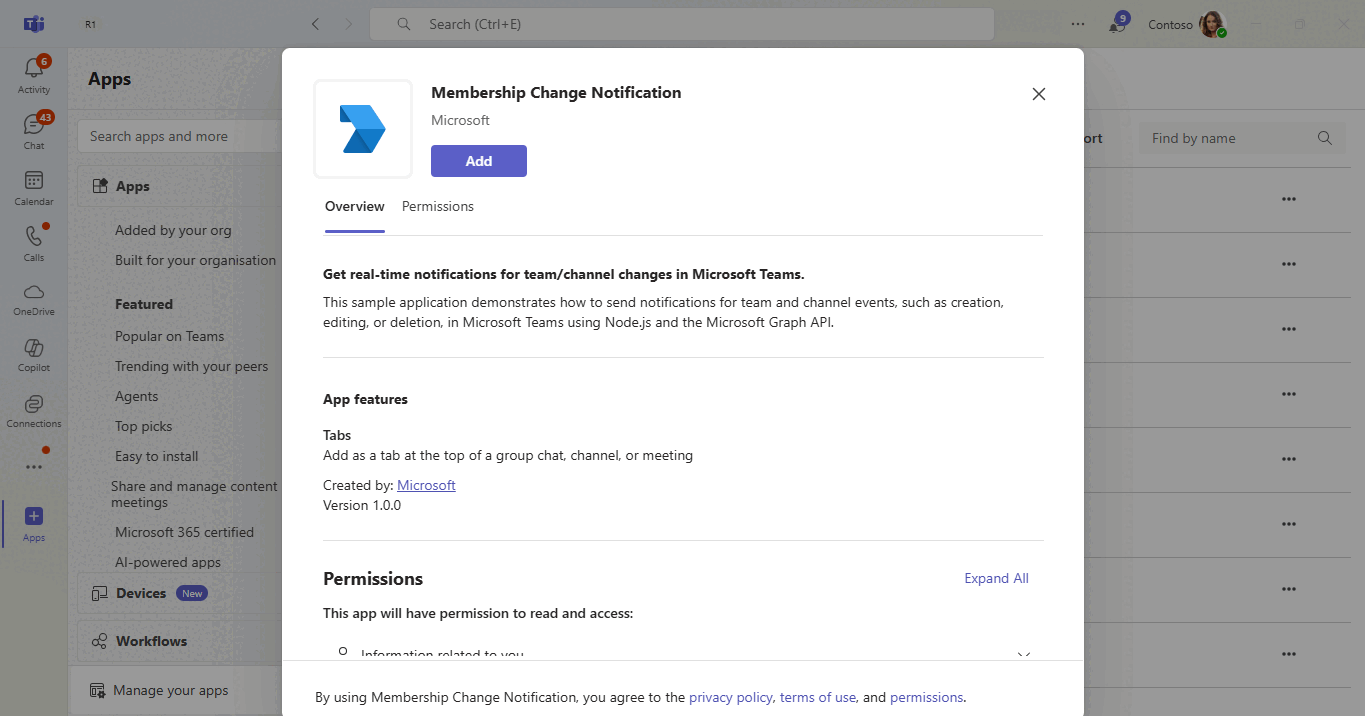
Task: Open Popular on Teams category
Action: pos(170,337)
